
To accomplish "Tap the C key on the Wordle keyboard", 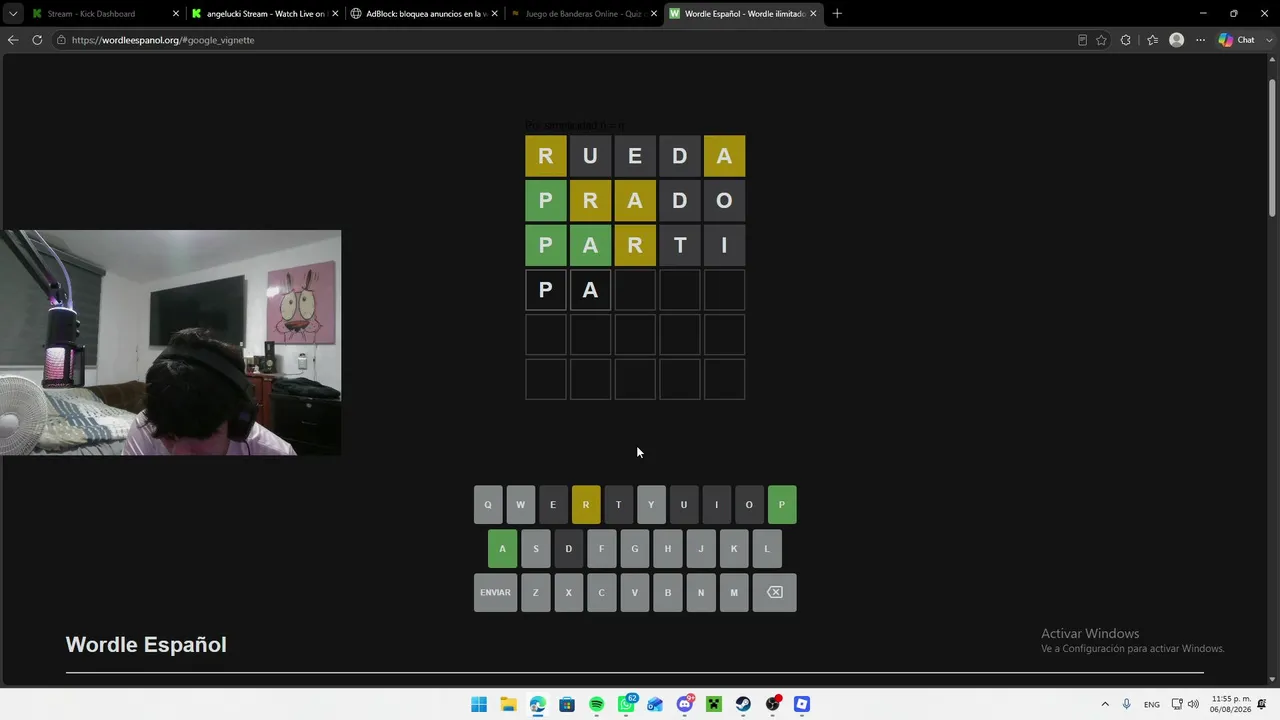I will [x=601, y=592].
